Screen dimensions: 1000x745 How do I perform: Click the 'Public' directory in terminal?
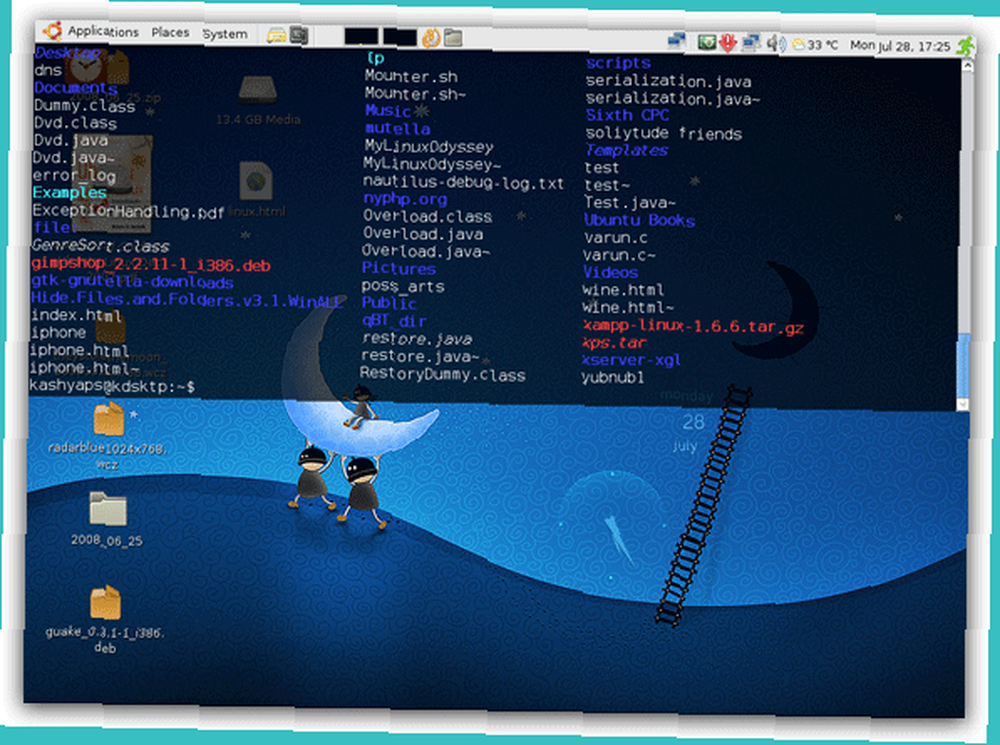pyautogui.click(x=389, y=303)
